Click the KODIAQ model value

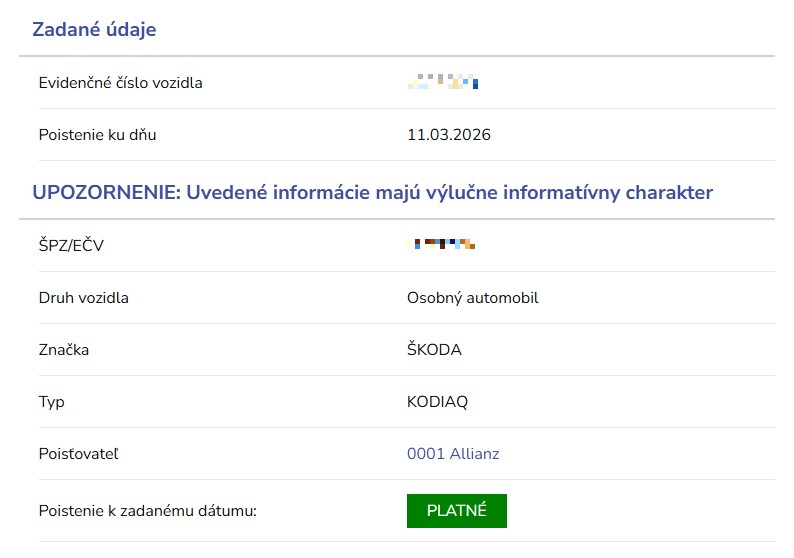437,402
